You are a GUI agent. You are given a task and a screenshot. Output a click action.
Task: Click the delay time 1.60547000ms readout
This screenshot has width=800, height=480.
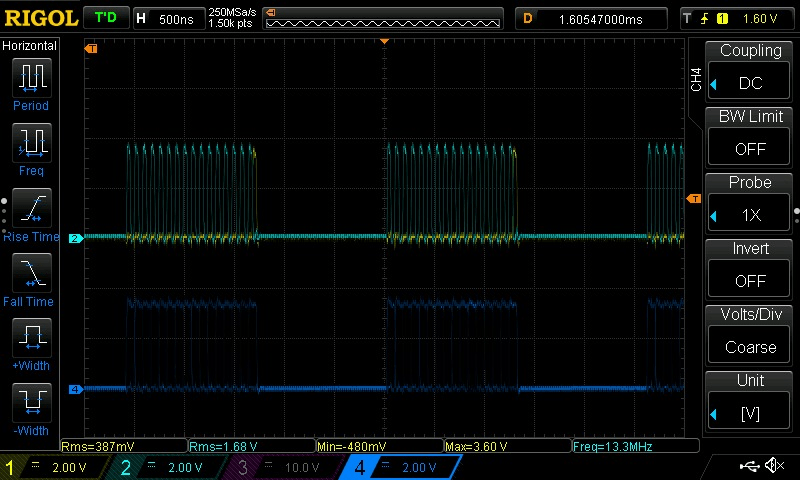601,19
